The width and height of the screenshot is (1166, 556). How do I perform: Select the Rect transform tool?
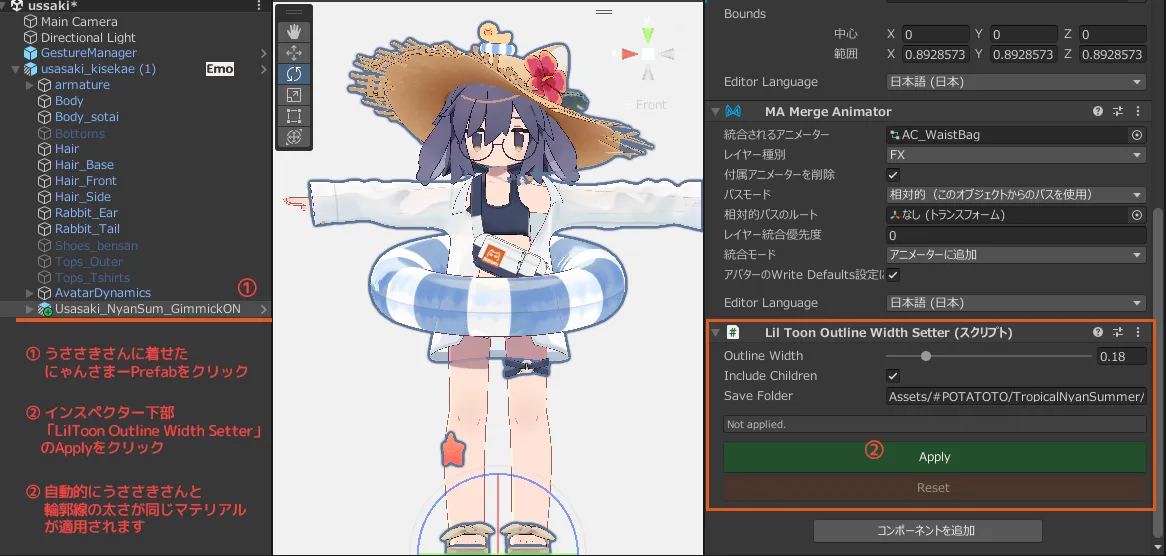pos(294,115)
